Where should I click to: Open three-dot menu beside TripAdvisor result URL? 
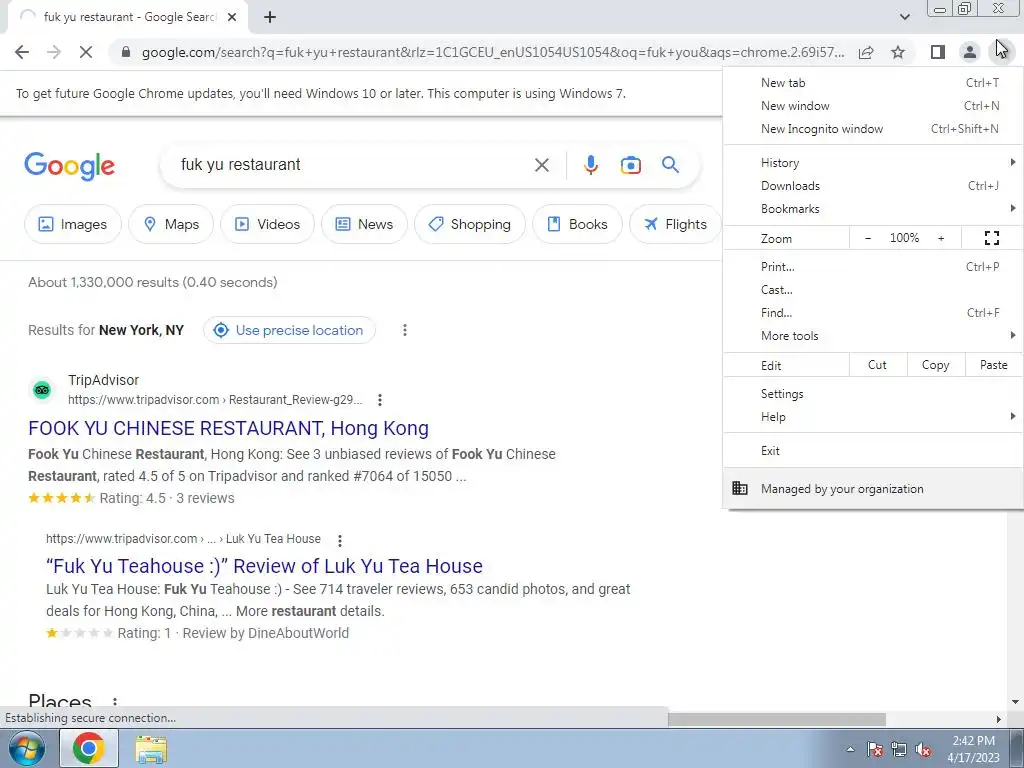pyautogui.click(x=380, y=400)
